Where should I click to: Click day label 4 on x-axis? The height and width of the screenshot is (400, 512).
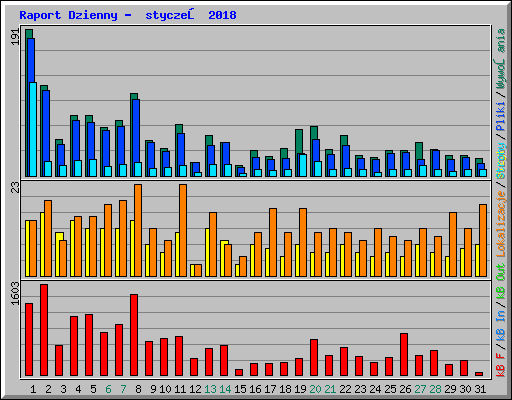(78, 389)
